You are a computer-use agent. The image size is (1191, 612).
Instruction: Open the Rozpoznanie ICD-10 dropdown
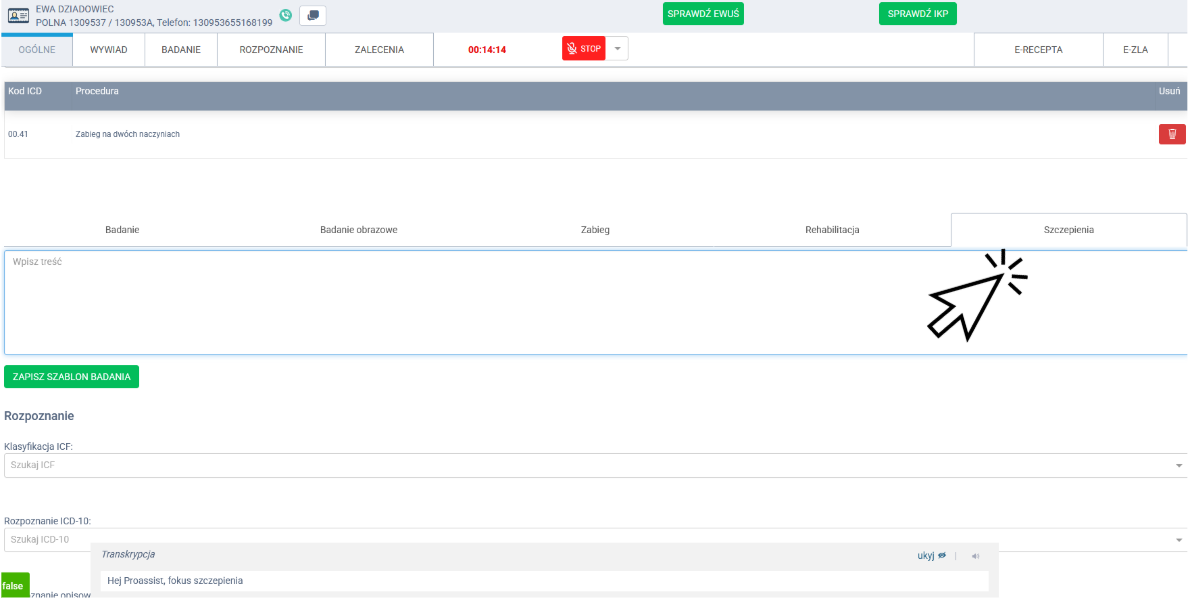(1178, 540)
